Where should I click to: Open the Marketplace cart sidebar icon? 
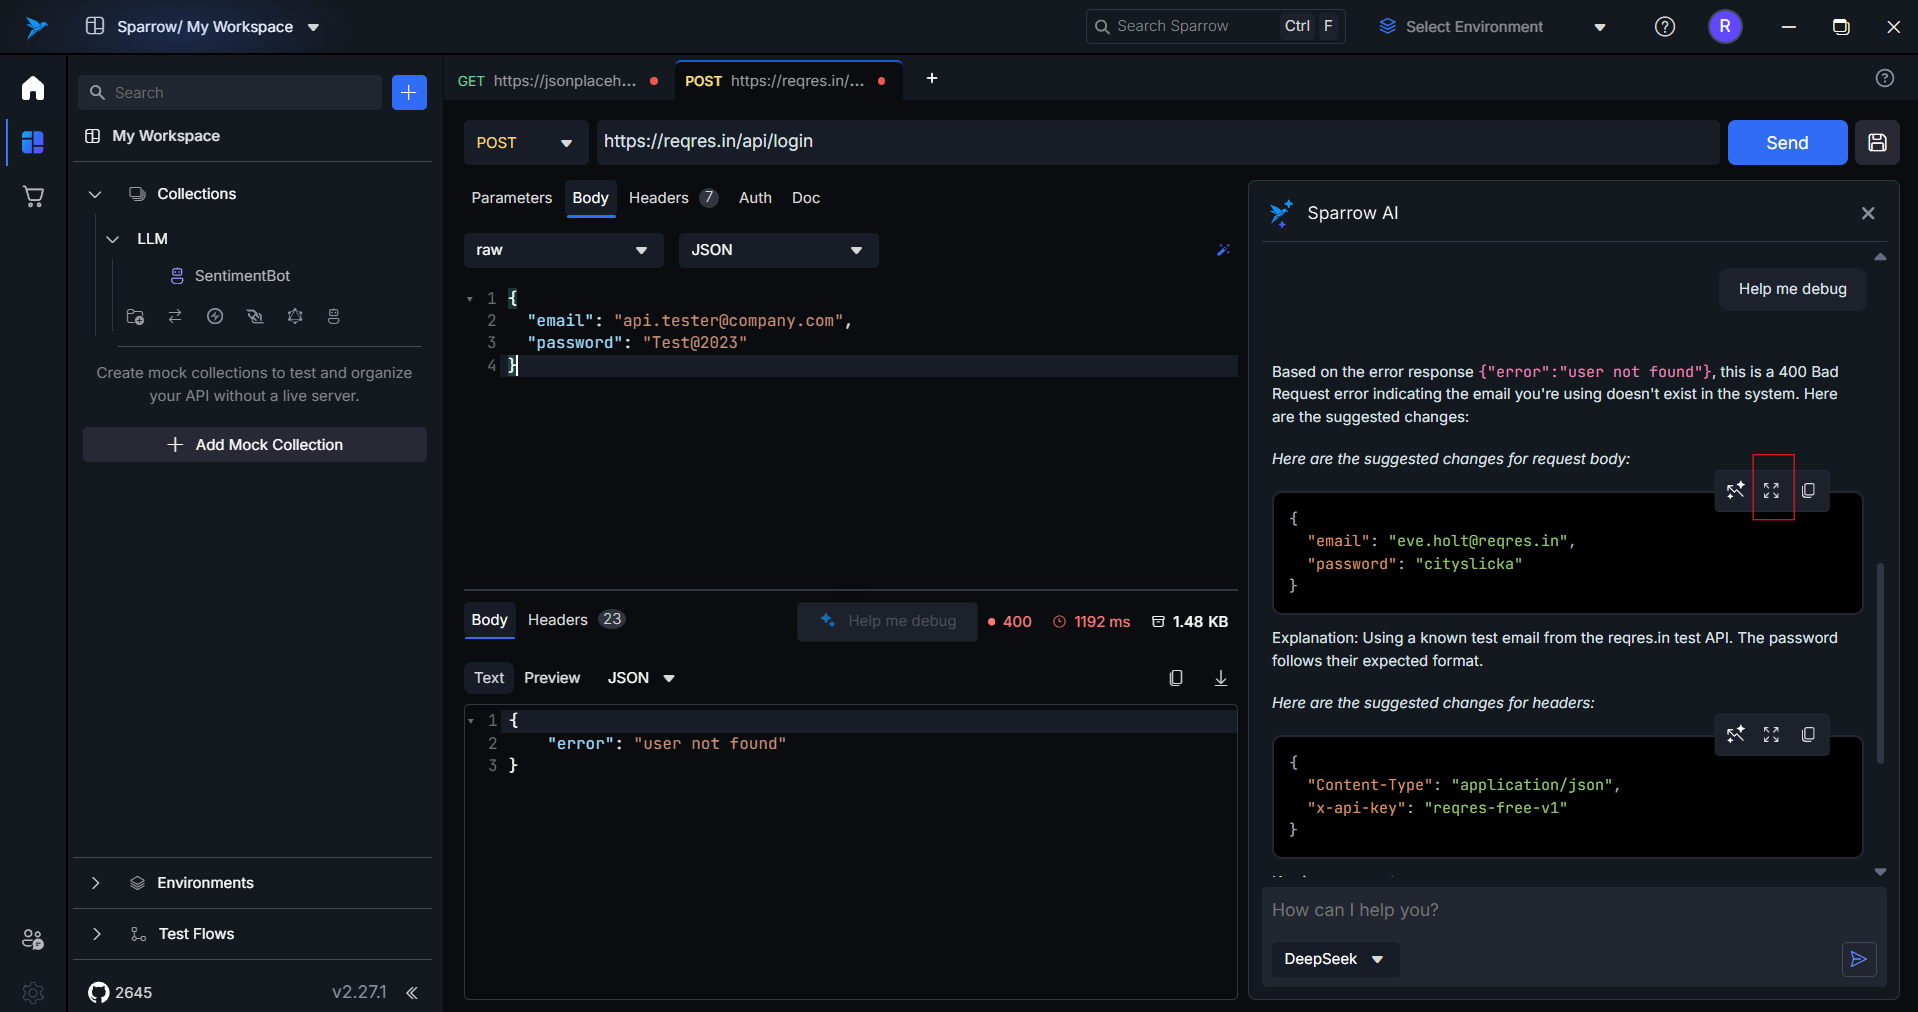tap(33, 196)
